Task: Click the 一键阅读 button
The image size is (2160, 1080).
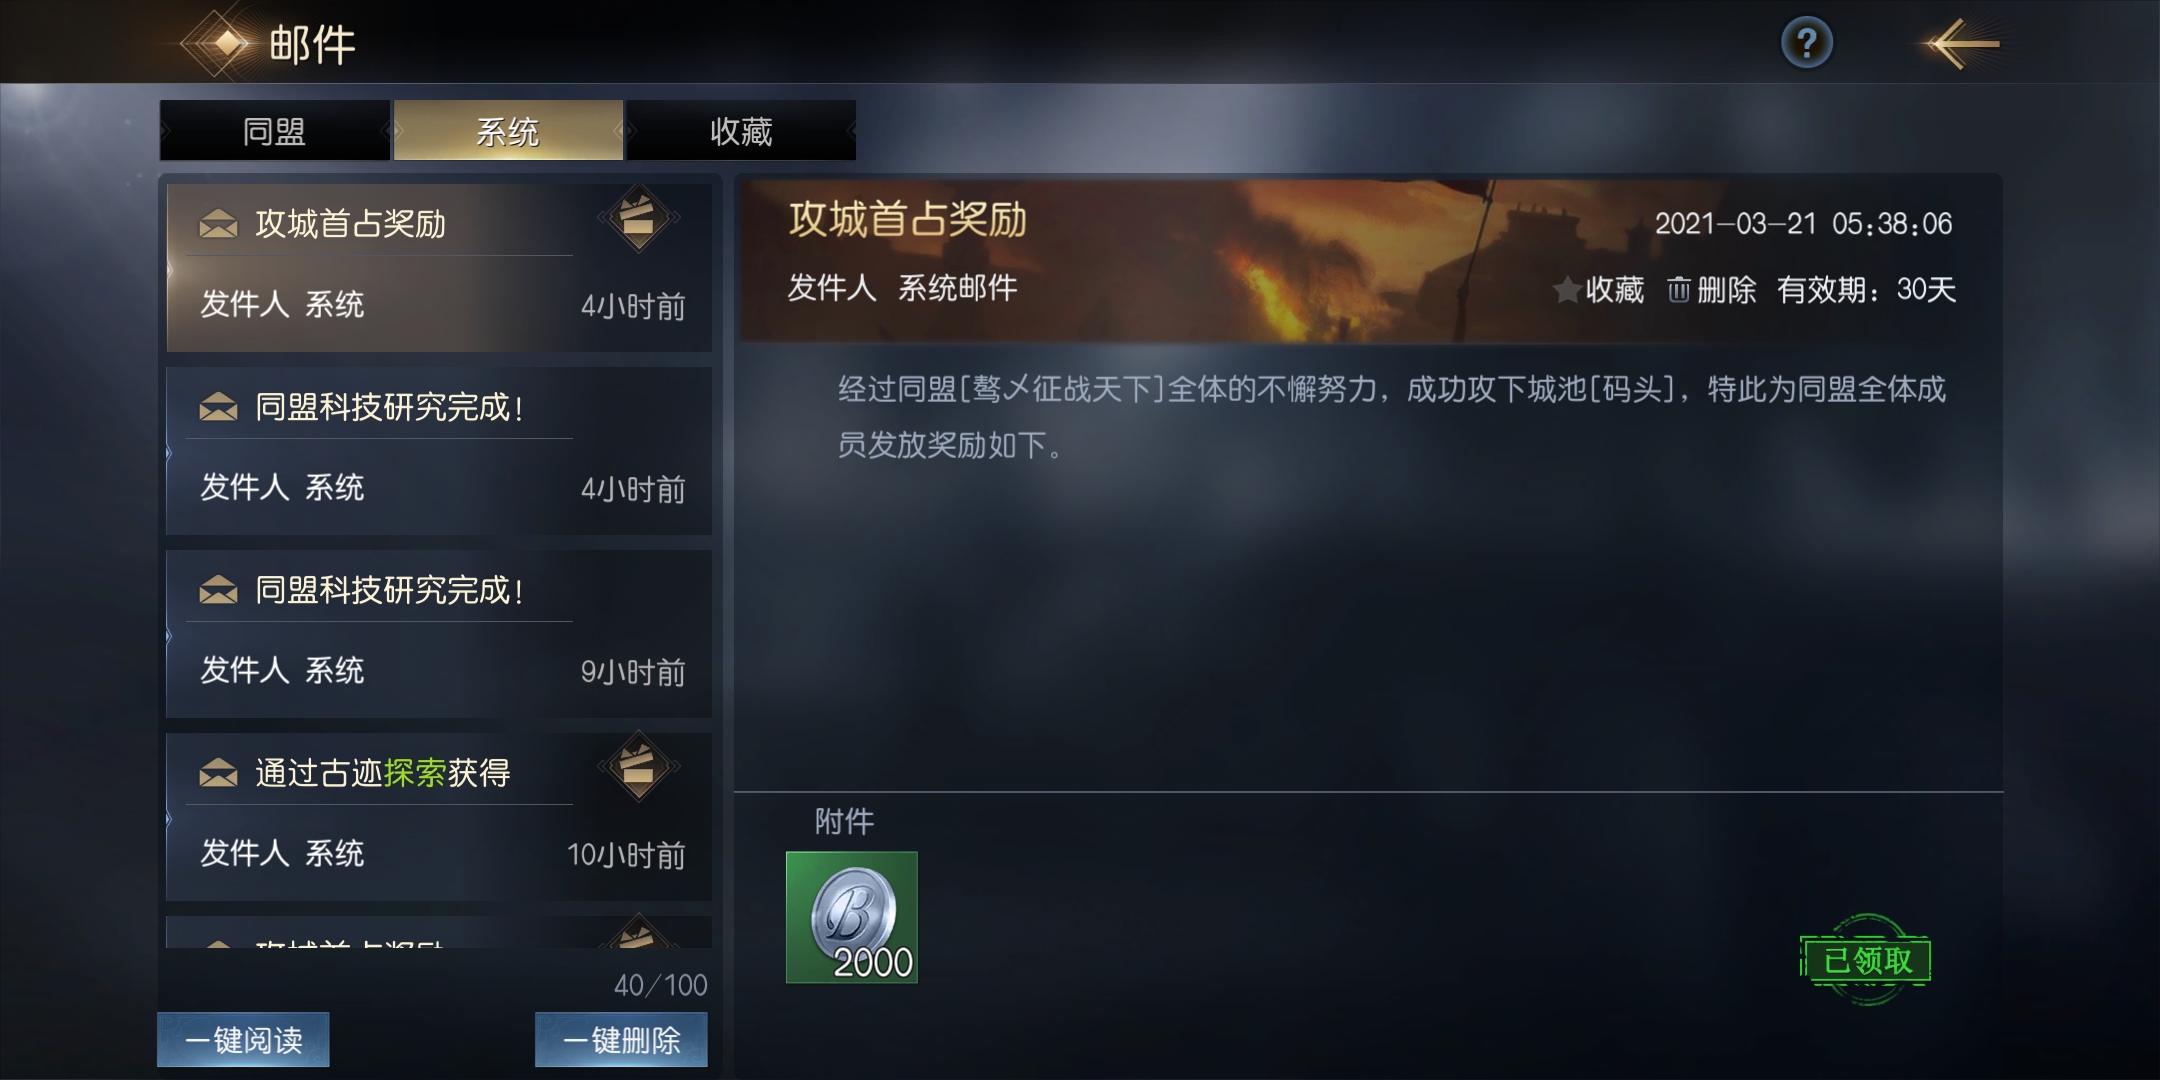Action: coord(243,1040)
